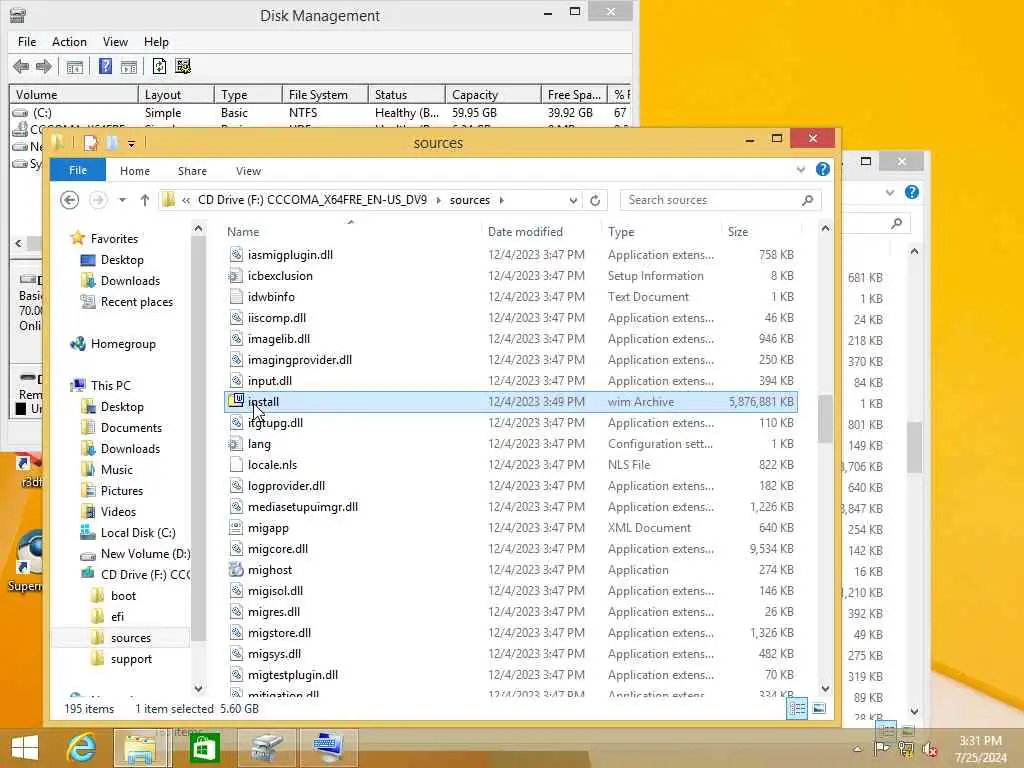Select This PC in navigation pane
Screen dimensions: 1024x768
click(110, 385)
